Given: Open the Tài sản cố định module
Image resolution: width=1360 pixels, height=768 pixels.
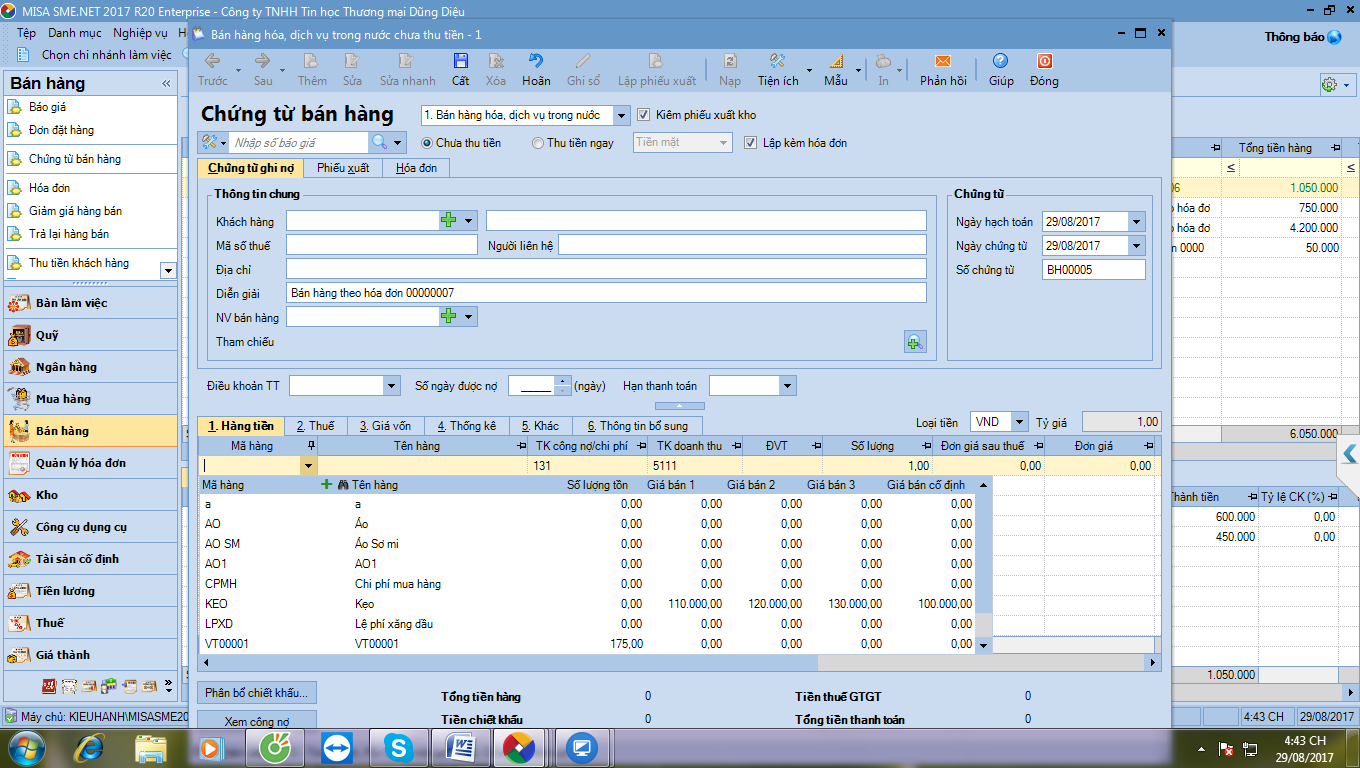Looking at the screenshot, I should [x=90, y=559].
